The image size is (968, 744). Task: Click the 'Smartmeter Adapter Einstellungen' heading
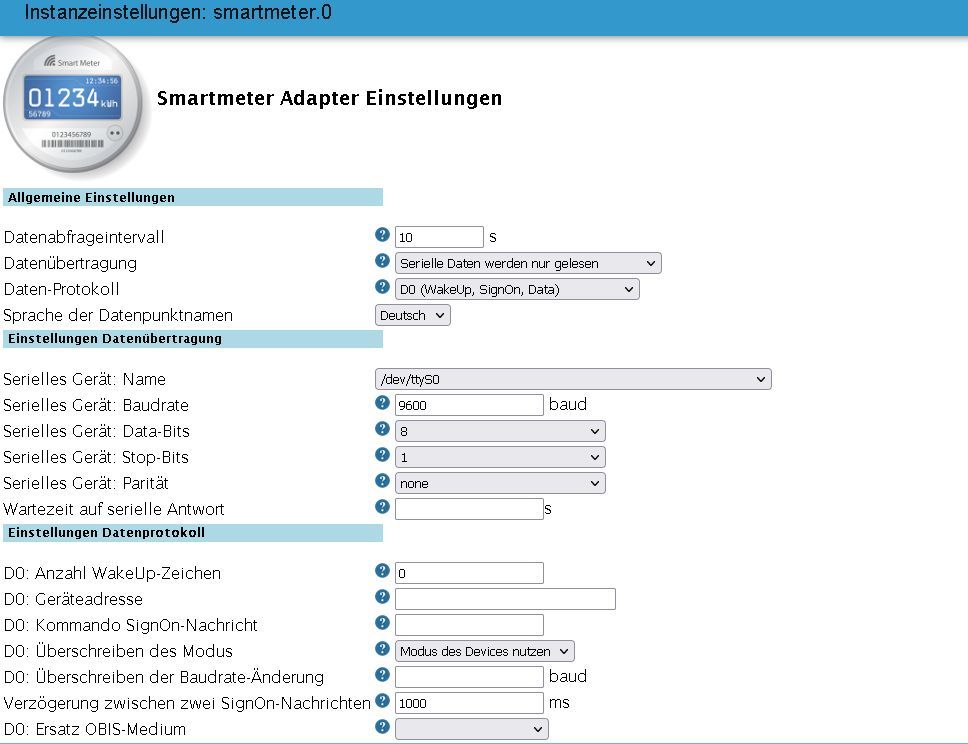(x=329, y=98)
